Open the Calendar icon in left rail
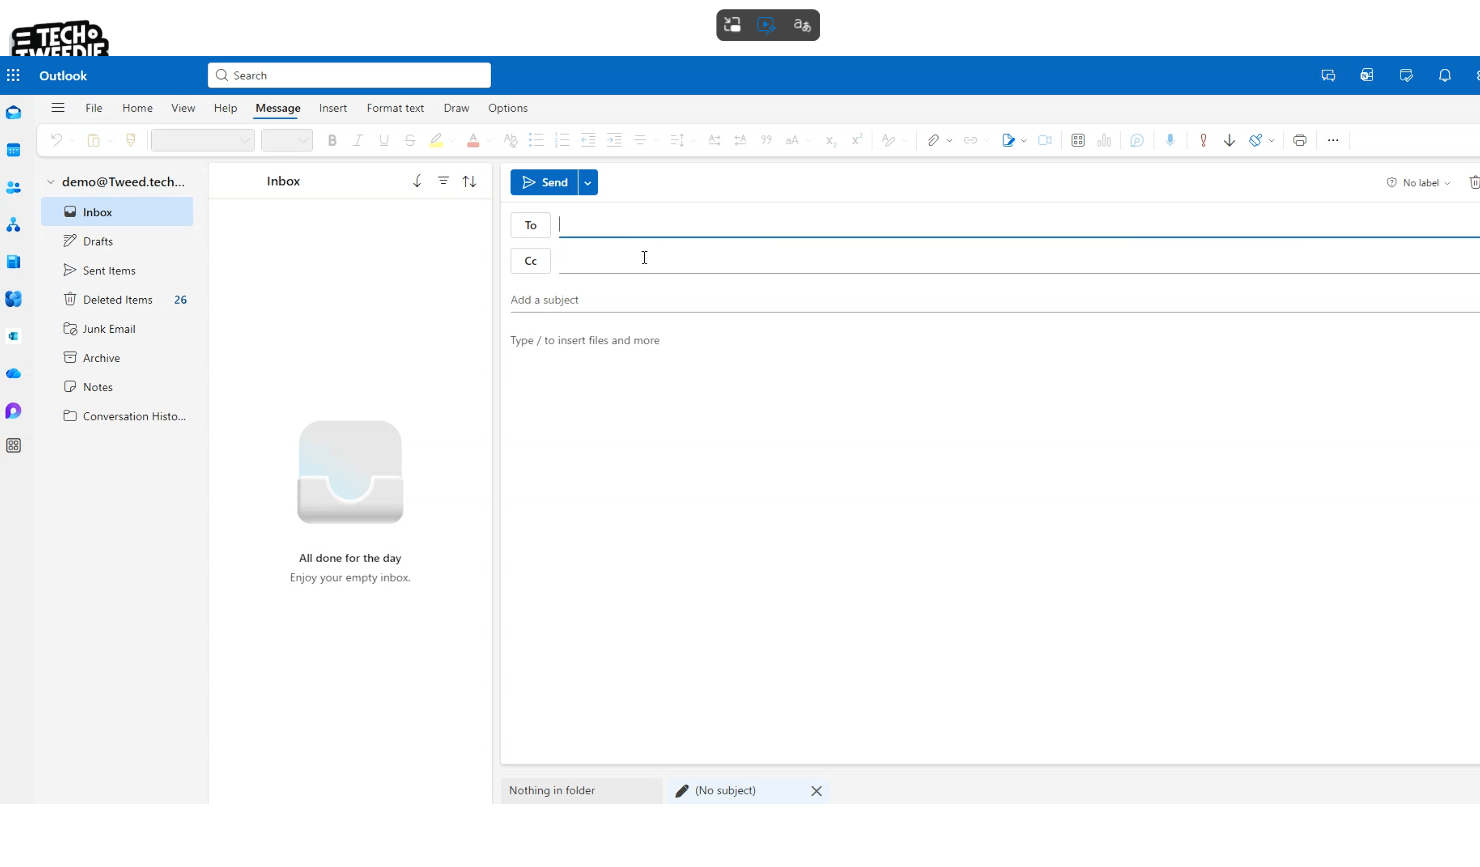This screenshot has height=867, width=1480. [13, 150]
